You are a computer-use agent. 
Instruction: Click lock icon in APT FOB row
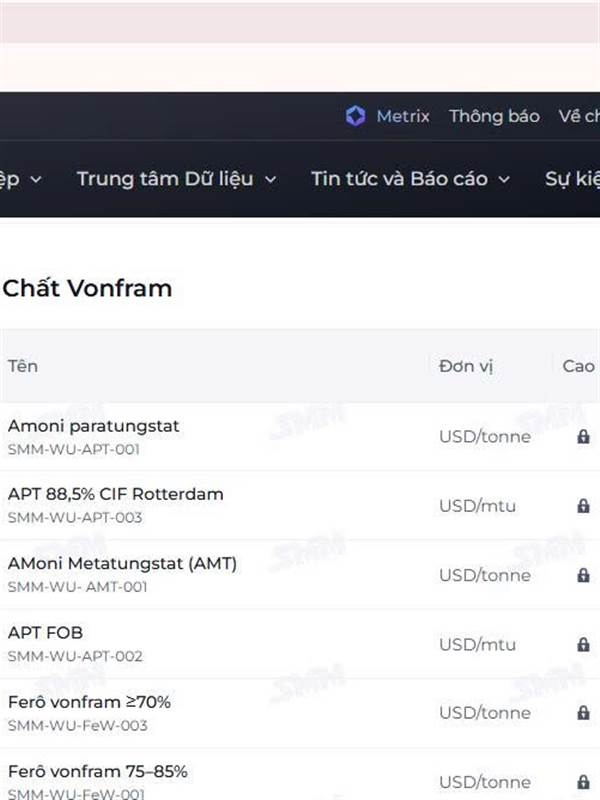583,644
